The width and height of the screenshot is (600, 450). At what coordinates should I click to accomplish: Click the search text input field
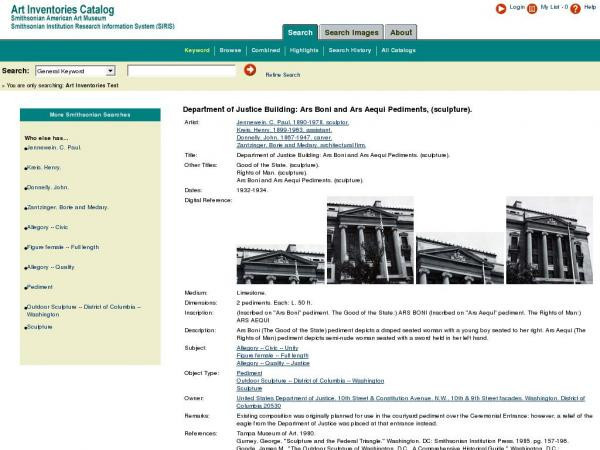tap(181, 71)
